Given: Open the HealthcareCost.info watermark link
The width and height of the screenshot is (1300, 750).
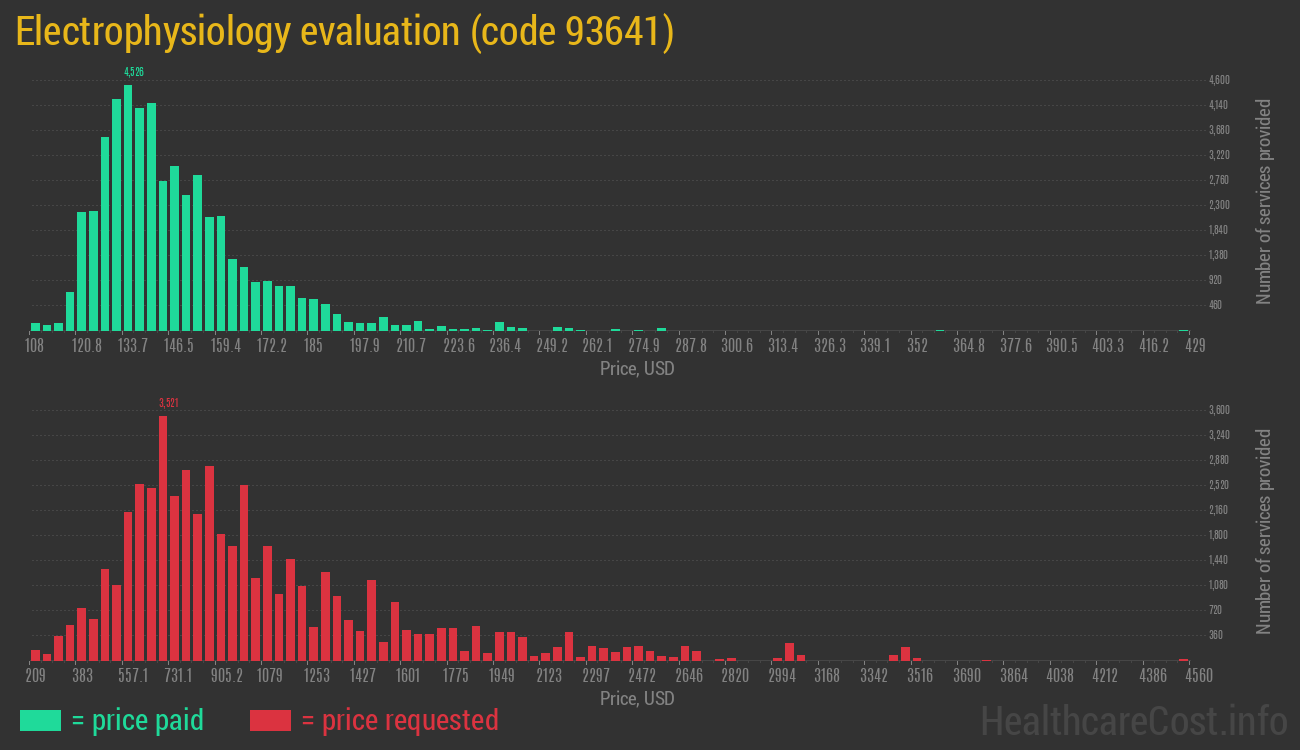Looking at the screenshot, I should point(1133,720).
